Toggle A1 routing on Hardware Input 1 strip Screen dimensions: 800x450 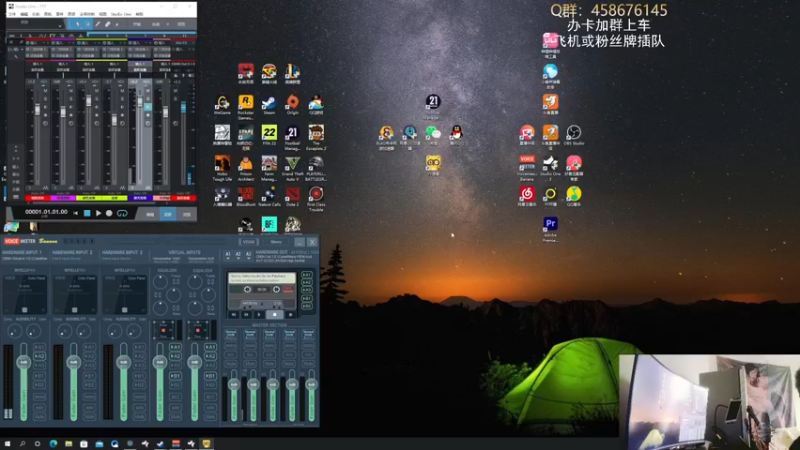pyautogui.click(x=39, y=347)
